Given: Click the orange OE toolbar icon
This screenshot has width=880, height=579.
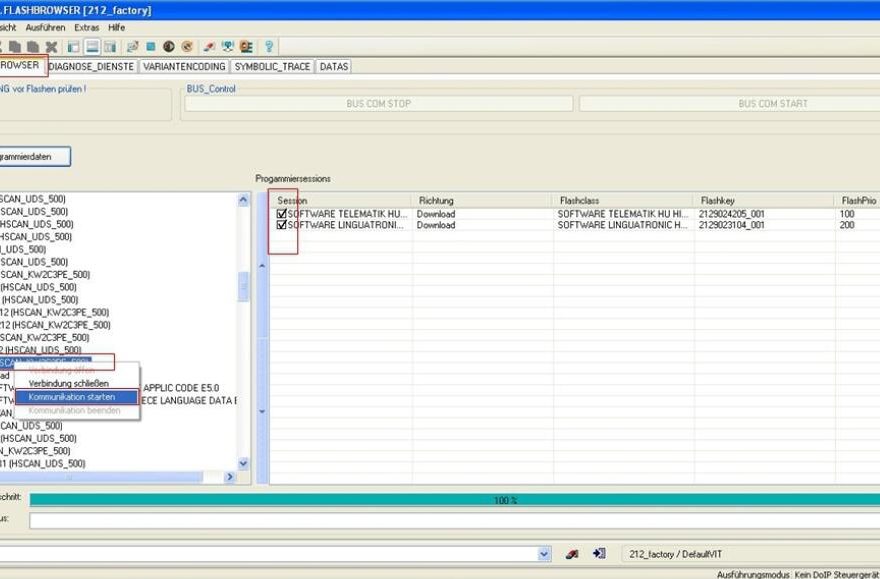Looking at the screenshot, I should 246,47.
